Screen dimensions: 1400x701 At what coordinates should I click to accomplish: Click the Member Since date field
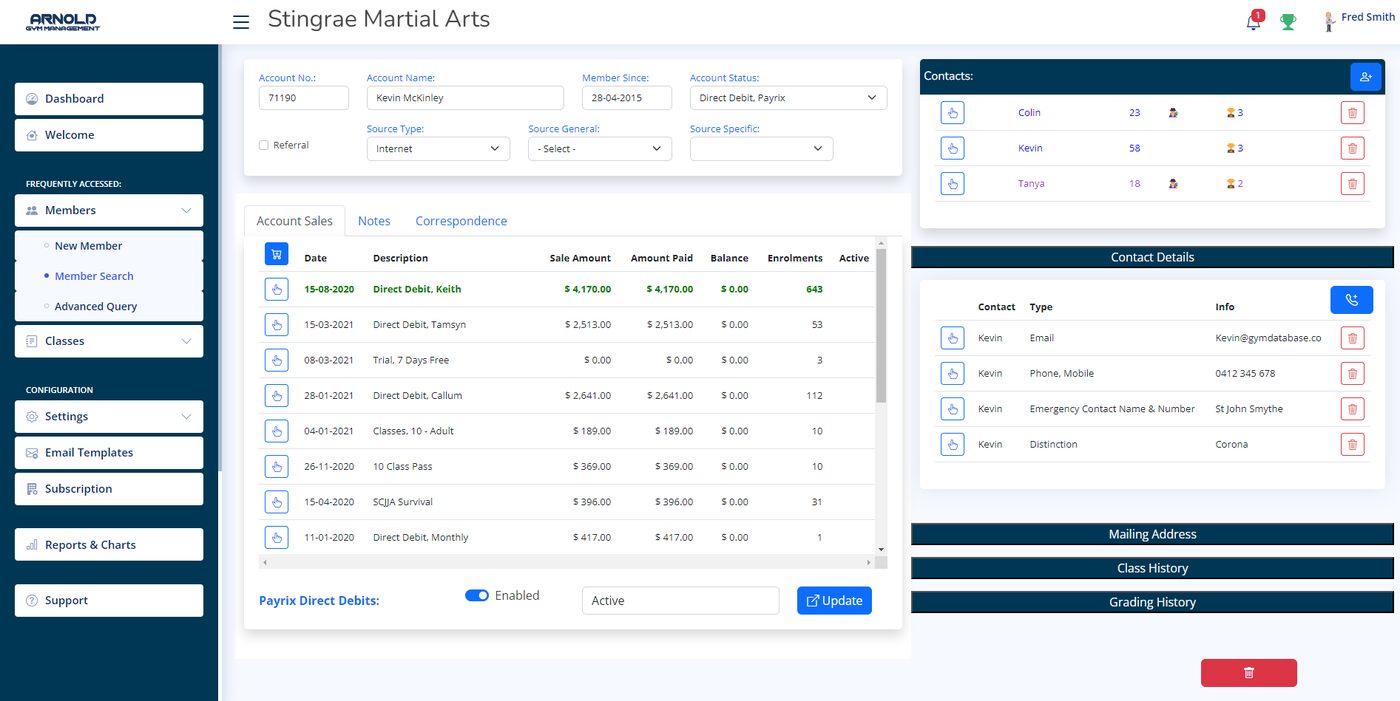point(626,98)
